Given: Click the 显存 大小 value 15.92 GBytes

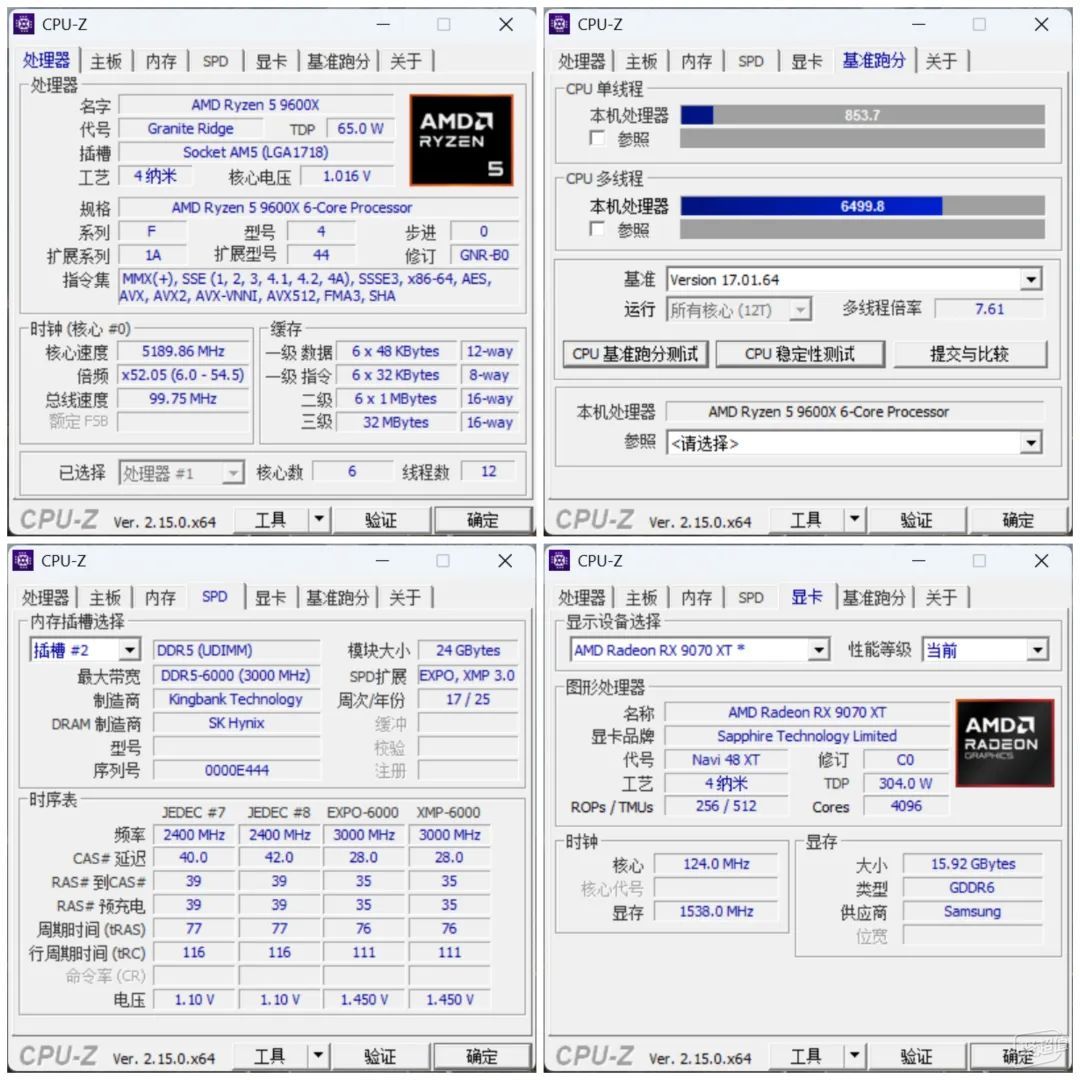Looking at the screenshot, I should tap(973, 864).
